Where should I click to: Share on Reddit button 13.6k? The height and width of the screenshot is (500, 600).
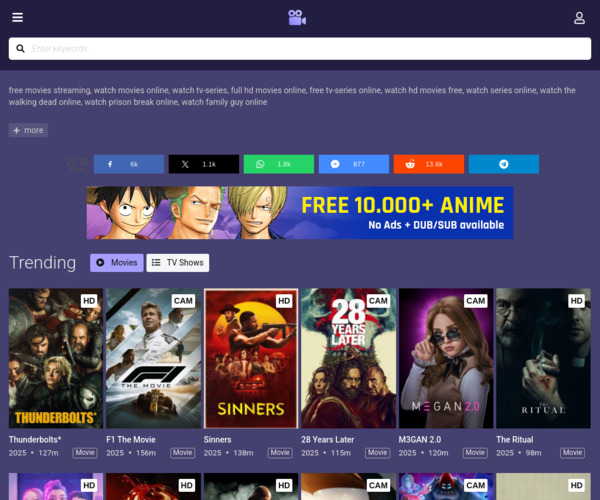tap(429, 164)
